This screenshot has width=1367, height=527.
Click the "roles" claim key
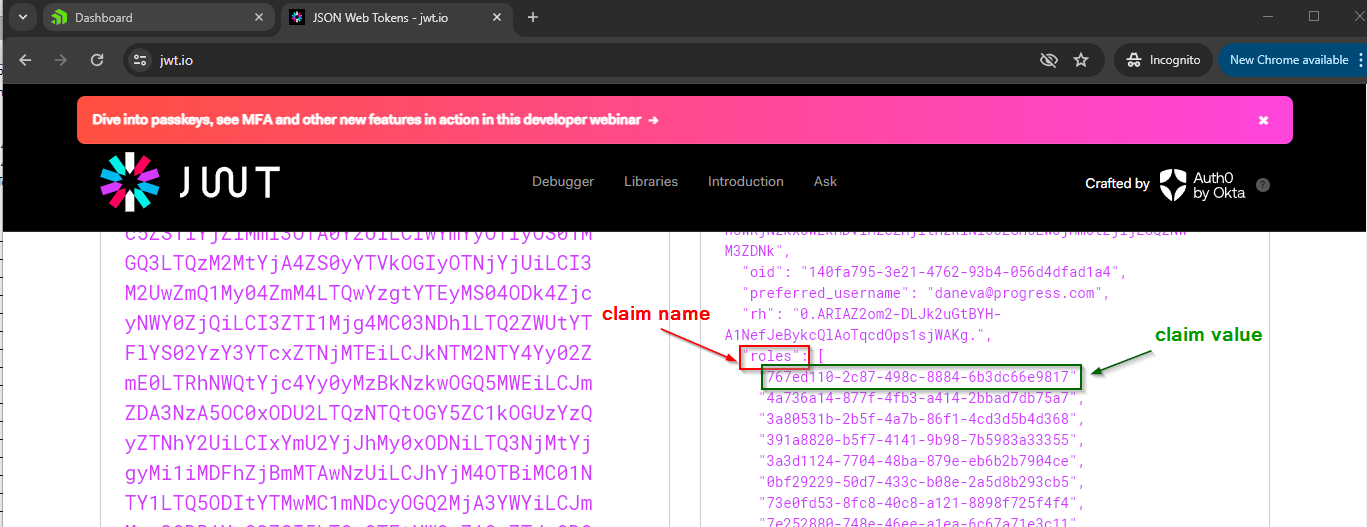click(774, 356)
